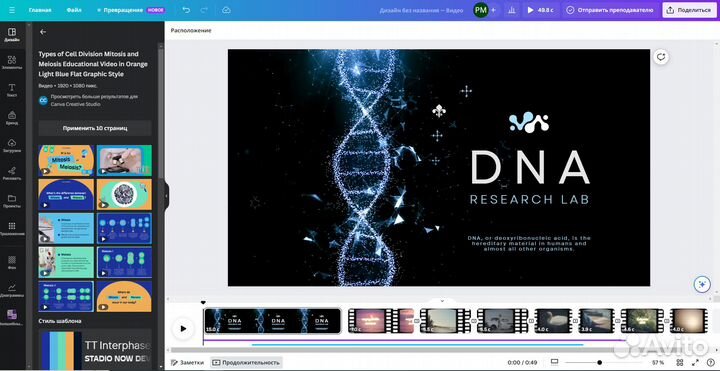The height and width of the screenshot is (371, 720).
Task: Select the dark blue difference template page
Action: pyautogui.click(x=67, y=194)
